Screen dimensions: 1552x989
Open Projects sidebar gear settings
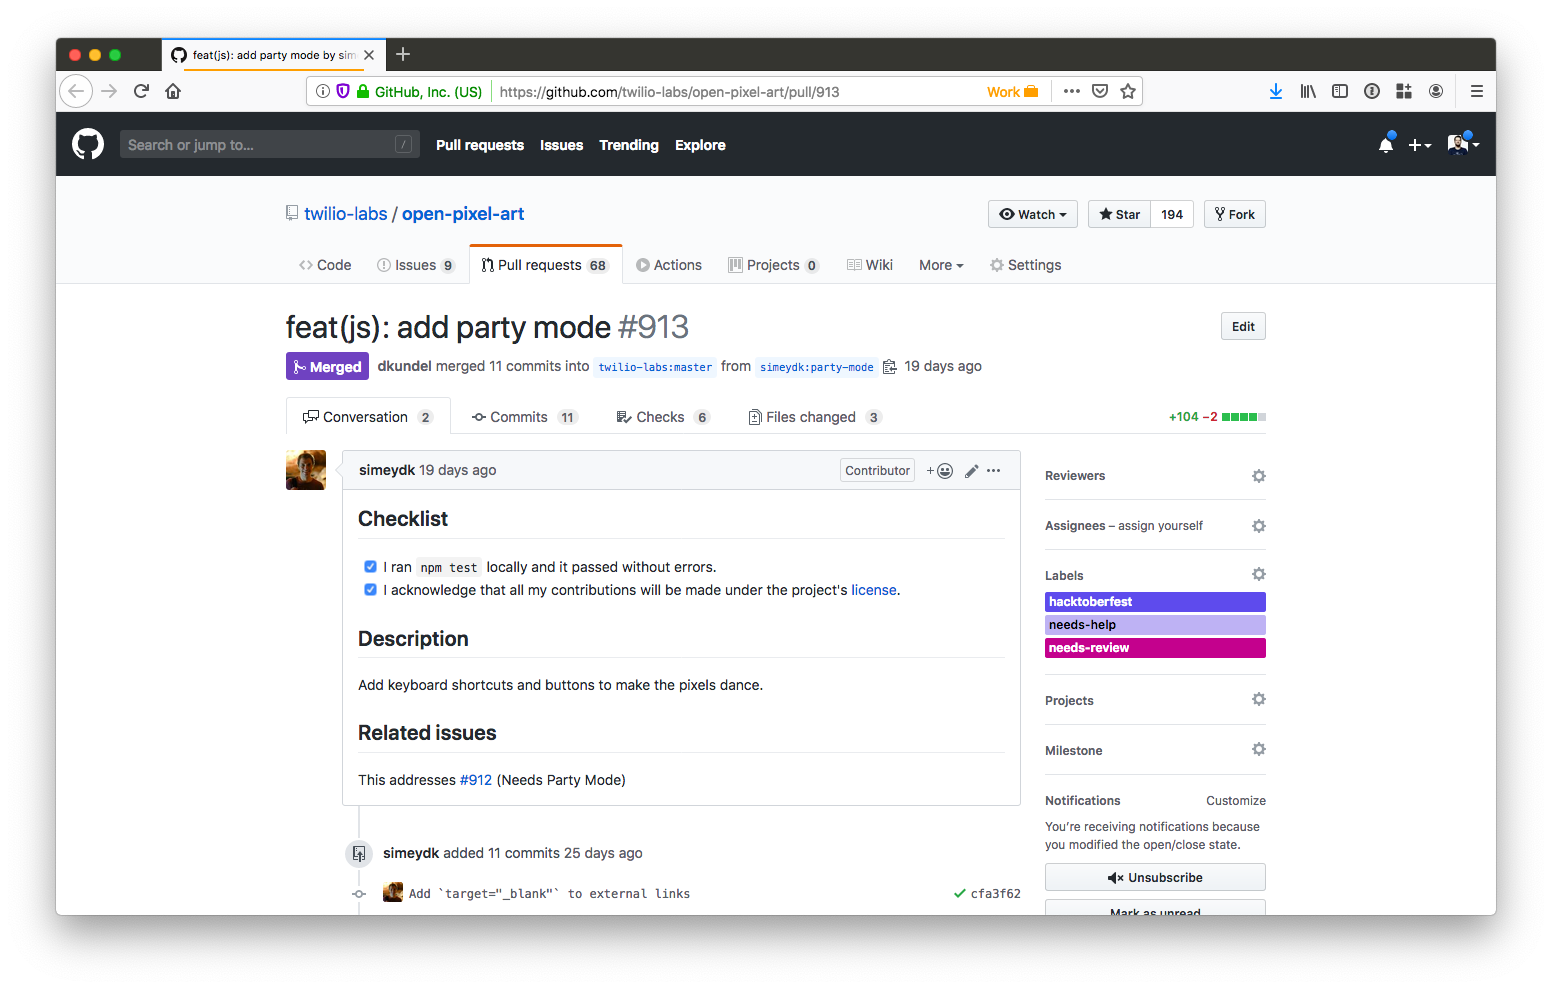pos(1259,699)
